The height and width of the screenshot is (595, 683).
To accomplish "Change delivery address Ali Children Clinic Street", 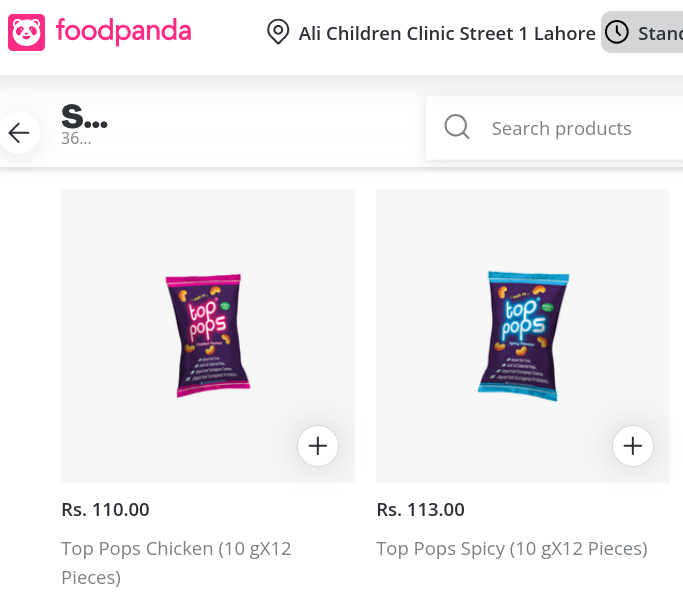I will 446,34.
